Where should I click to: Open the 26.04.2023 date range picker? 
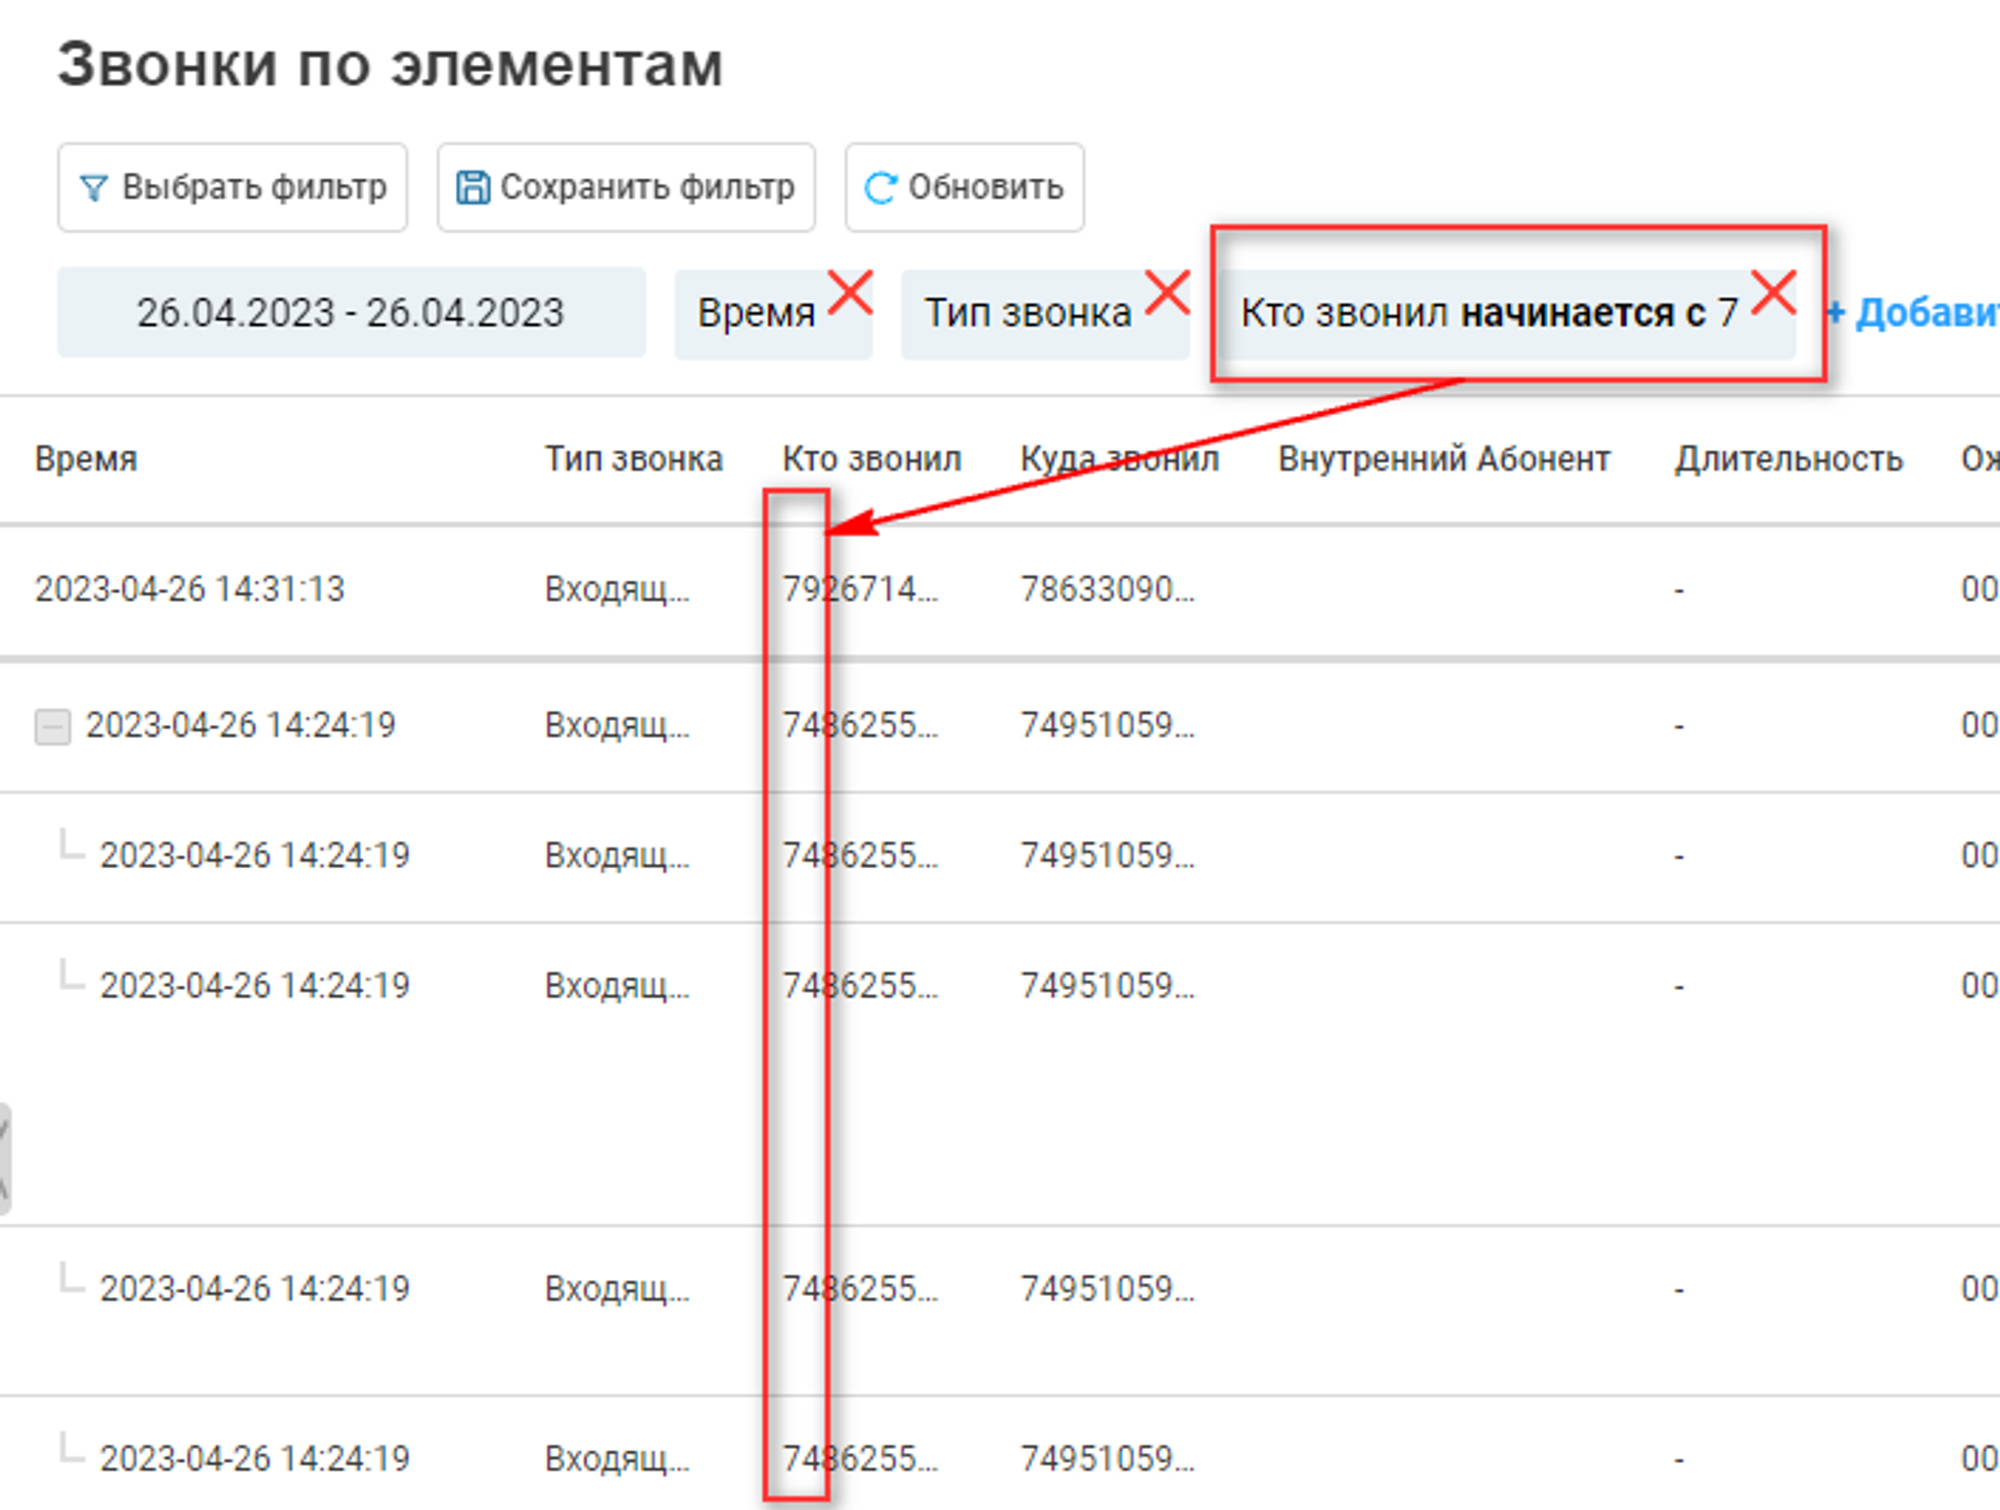click(x=350, y=313)
